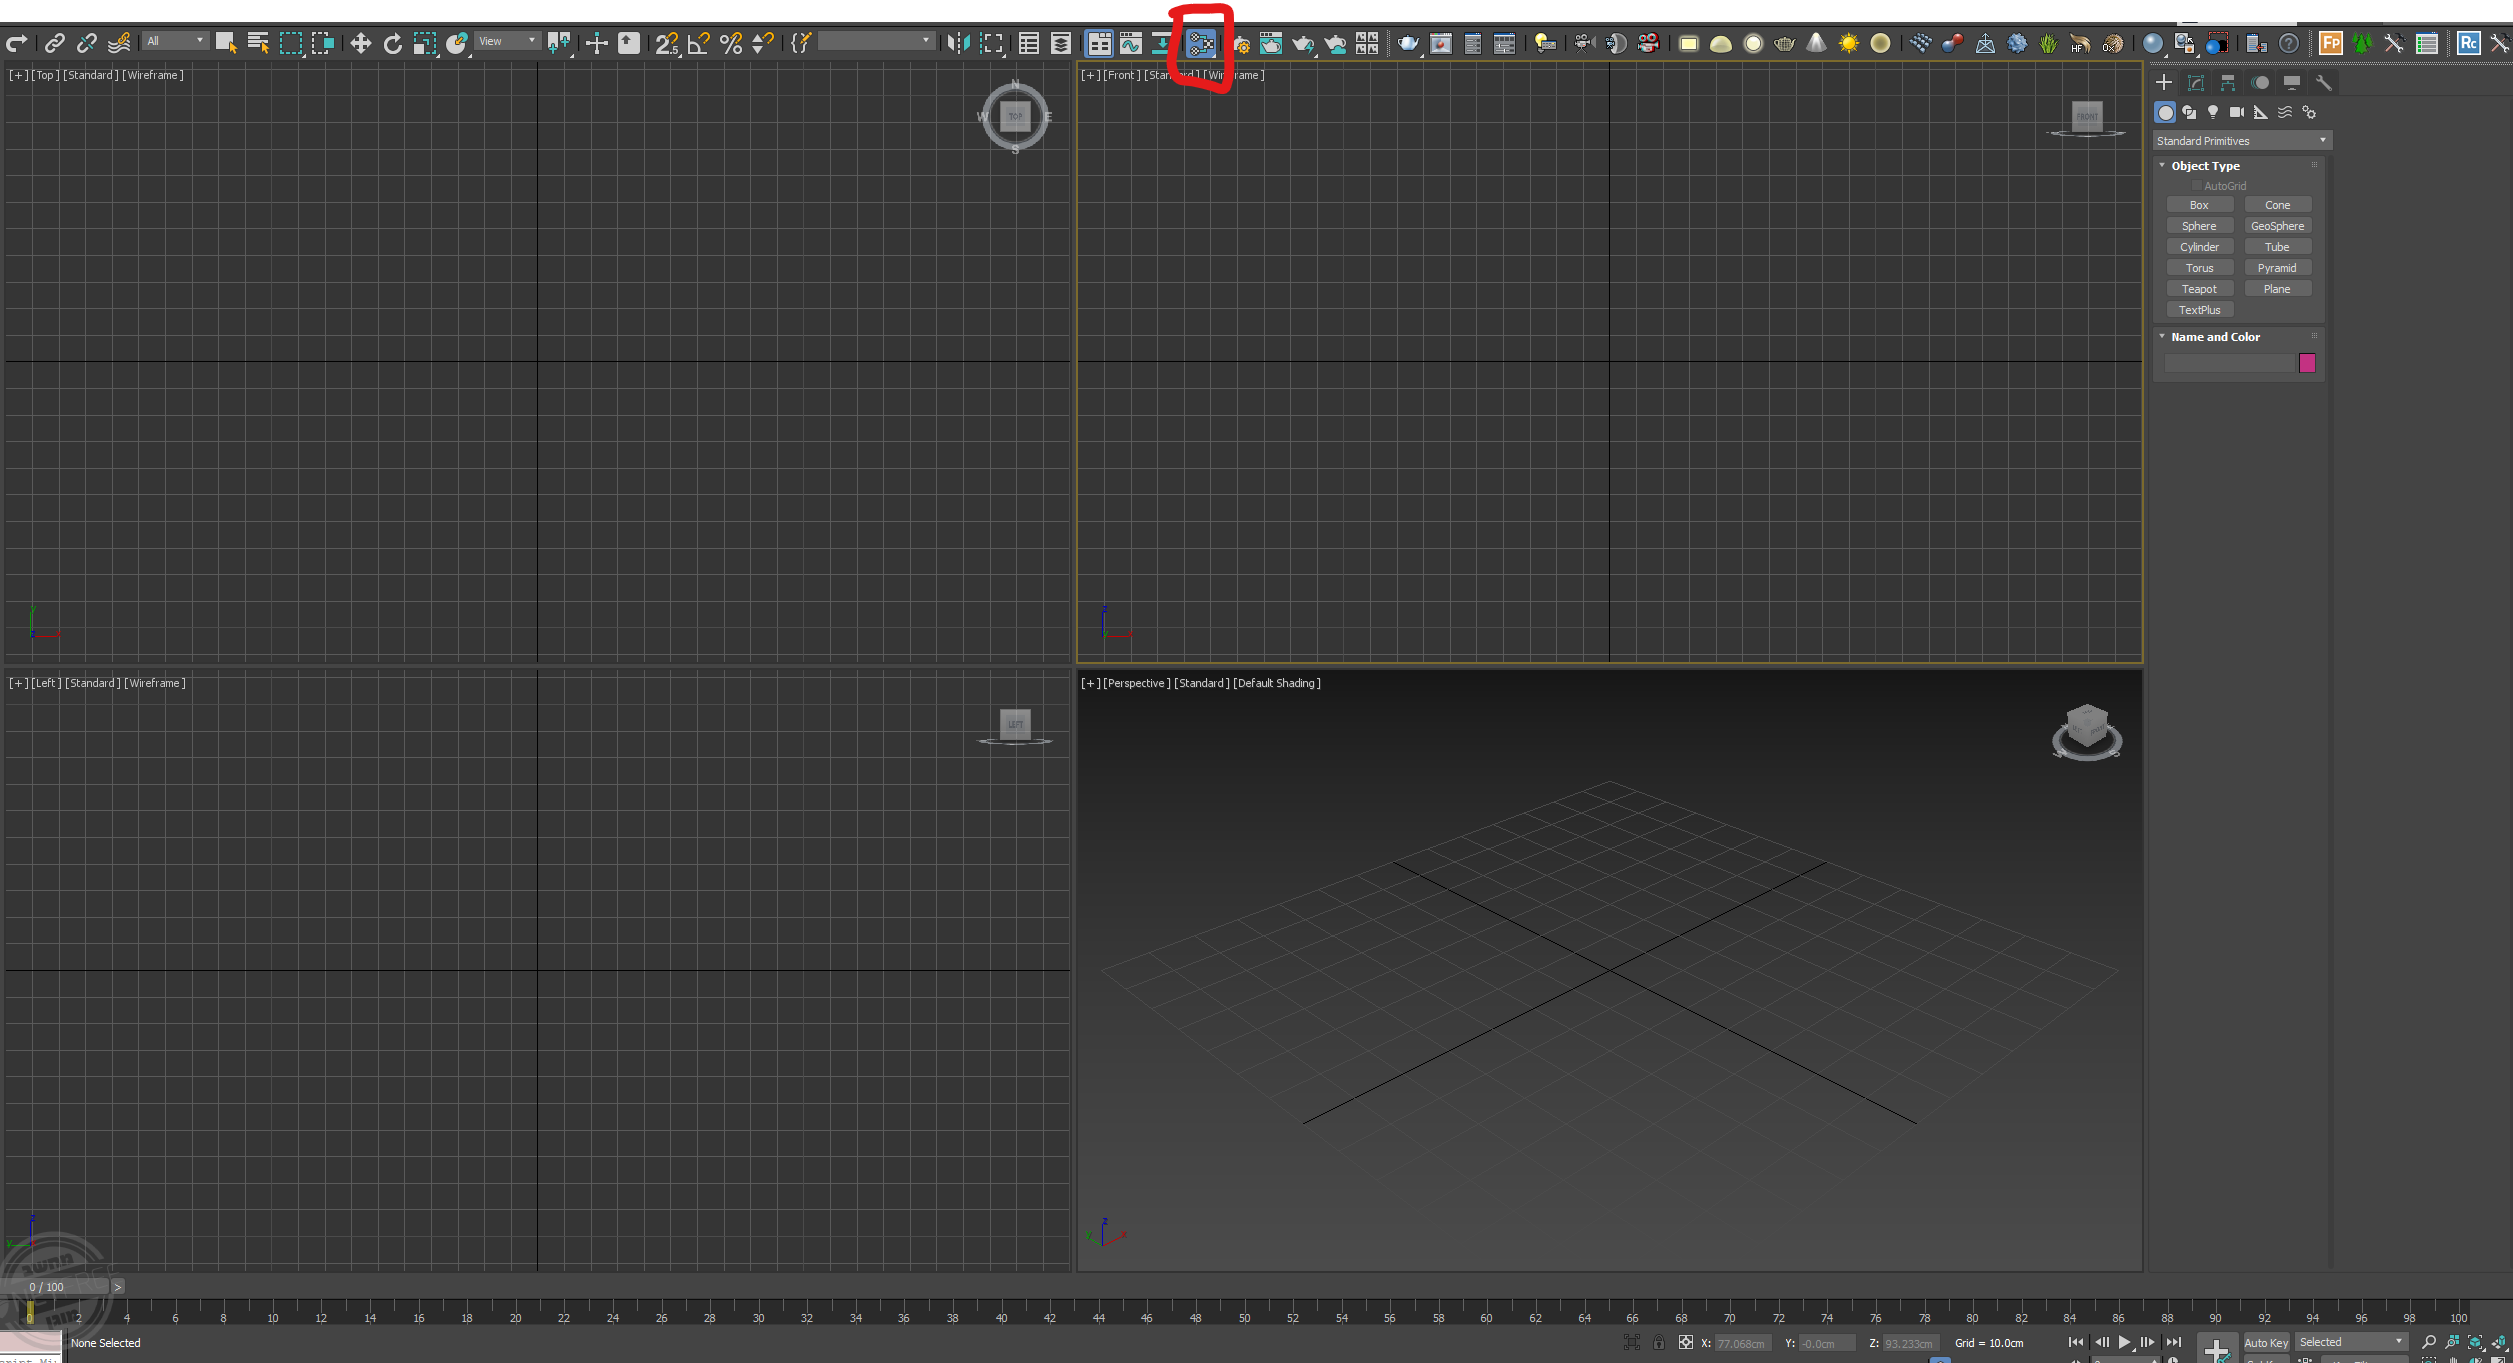Open the Curve Editor icon

pos(1131,43)
